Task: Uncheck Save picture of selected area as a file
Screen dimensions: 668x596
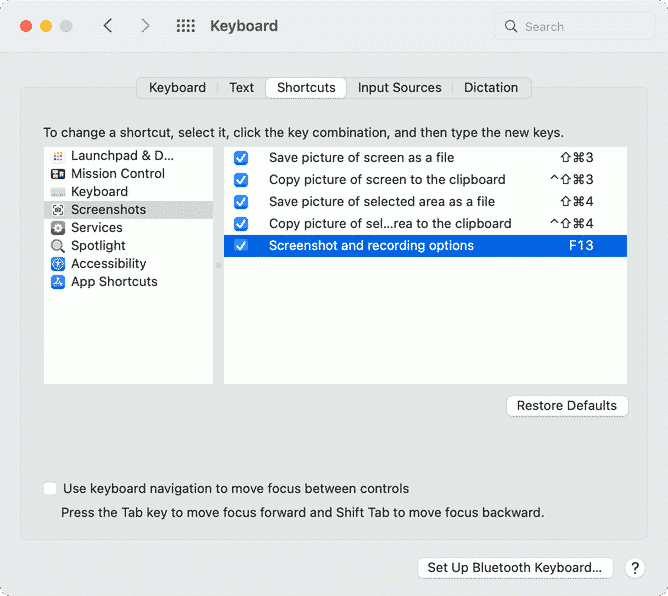Action: (241, 202)
